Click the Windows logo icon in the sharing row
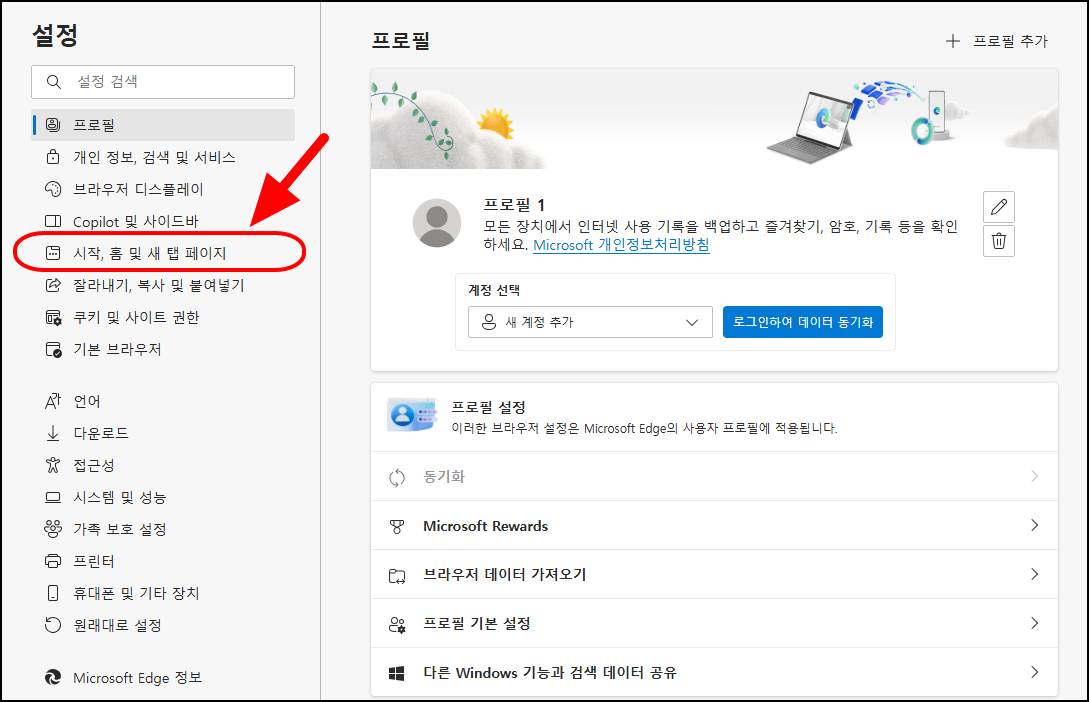Viewport: 1089px width, 702px height. tap(397, 673)
